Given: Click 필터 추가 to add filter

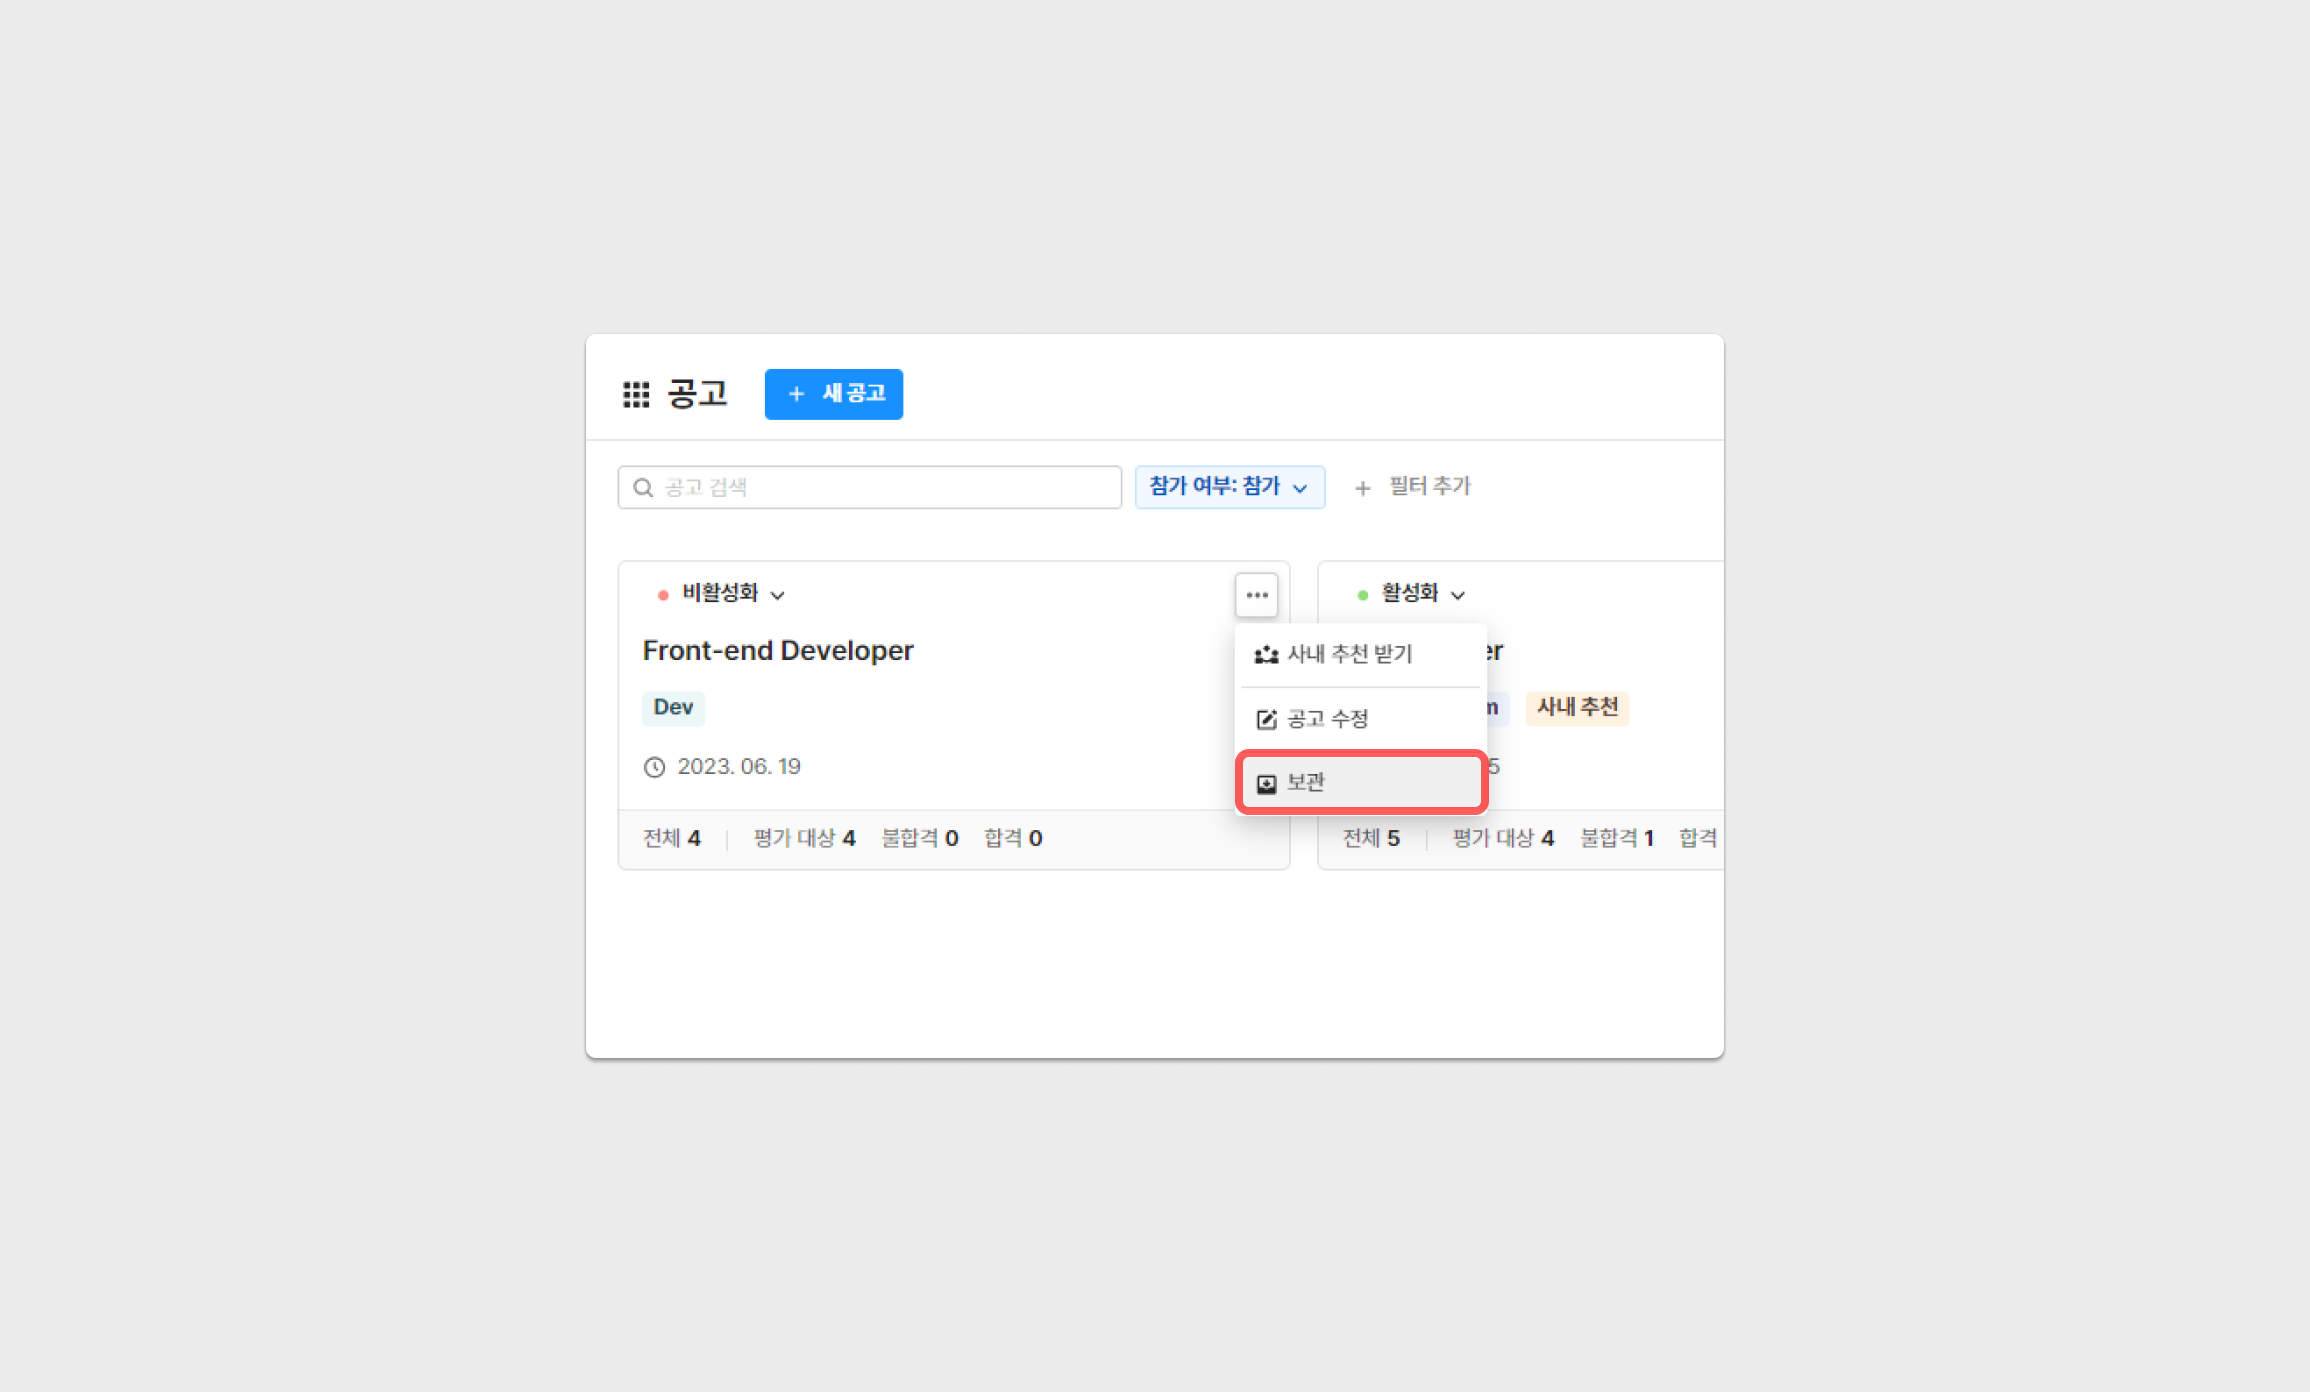Looking at the screenshot, I should click(1429, 487).
